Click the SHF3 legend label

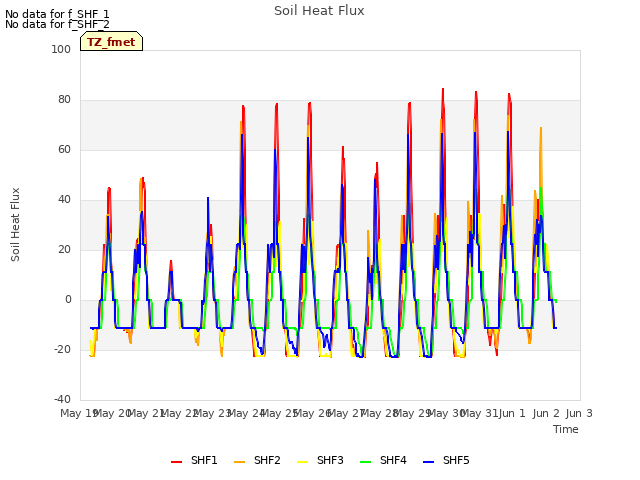tap(330, 460)
